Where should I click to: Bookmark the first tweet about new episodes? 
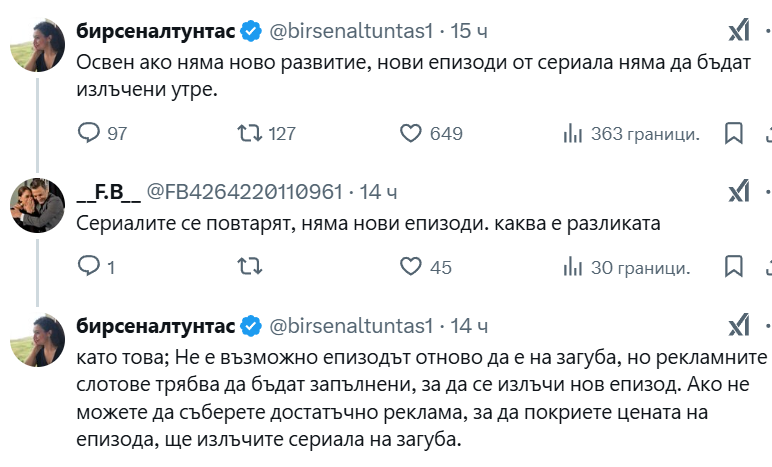(733, 133)
